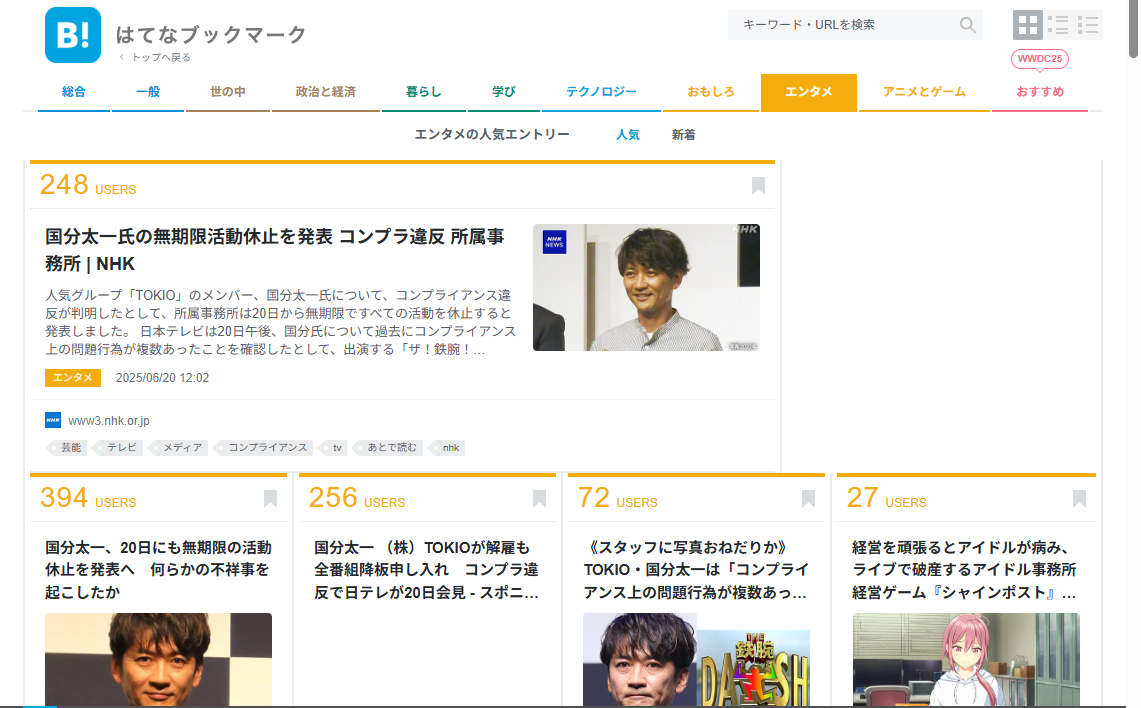
Task: Bookmark the 394 users entry
Action: click(x=270, y=499)
